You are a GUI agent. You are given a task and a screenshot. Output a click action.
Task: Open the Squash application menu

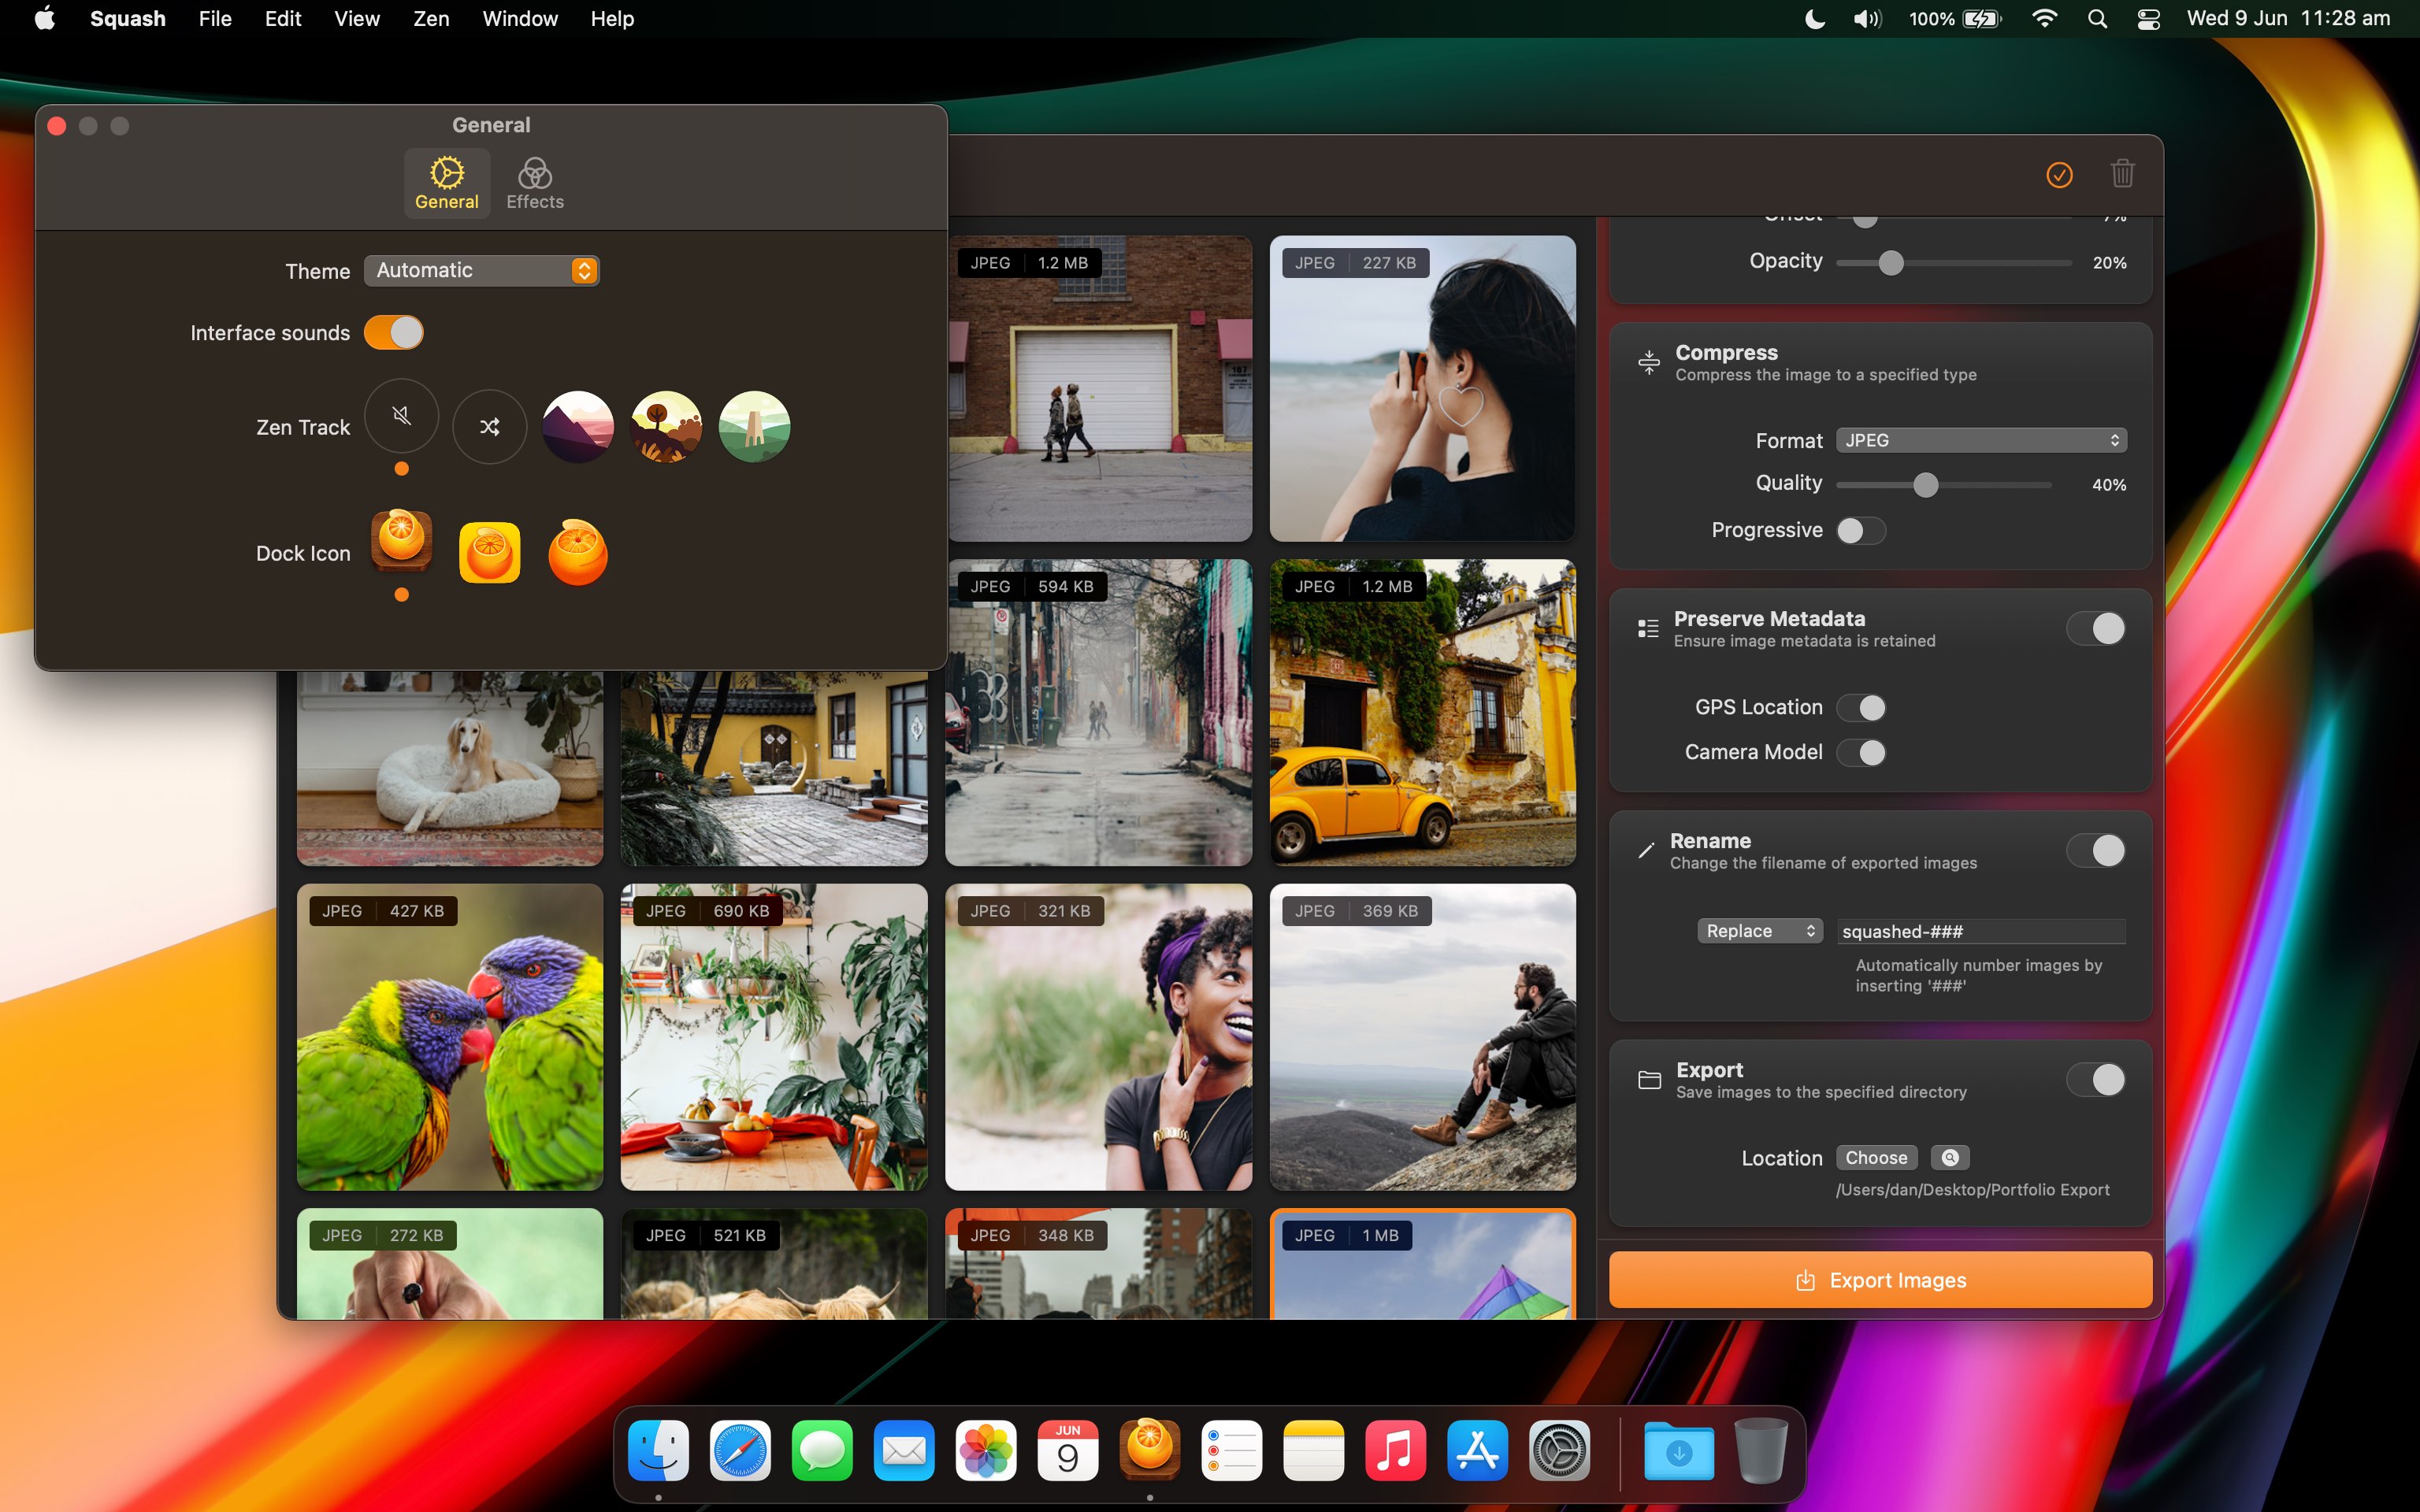tap(128, 19)
